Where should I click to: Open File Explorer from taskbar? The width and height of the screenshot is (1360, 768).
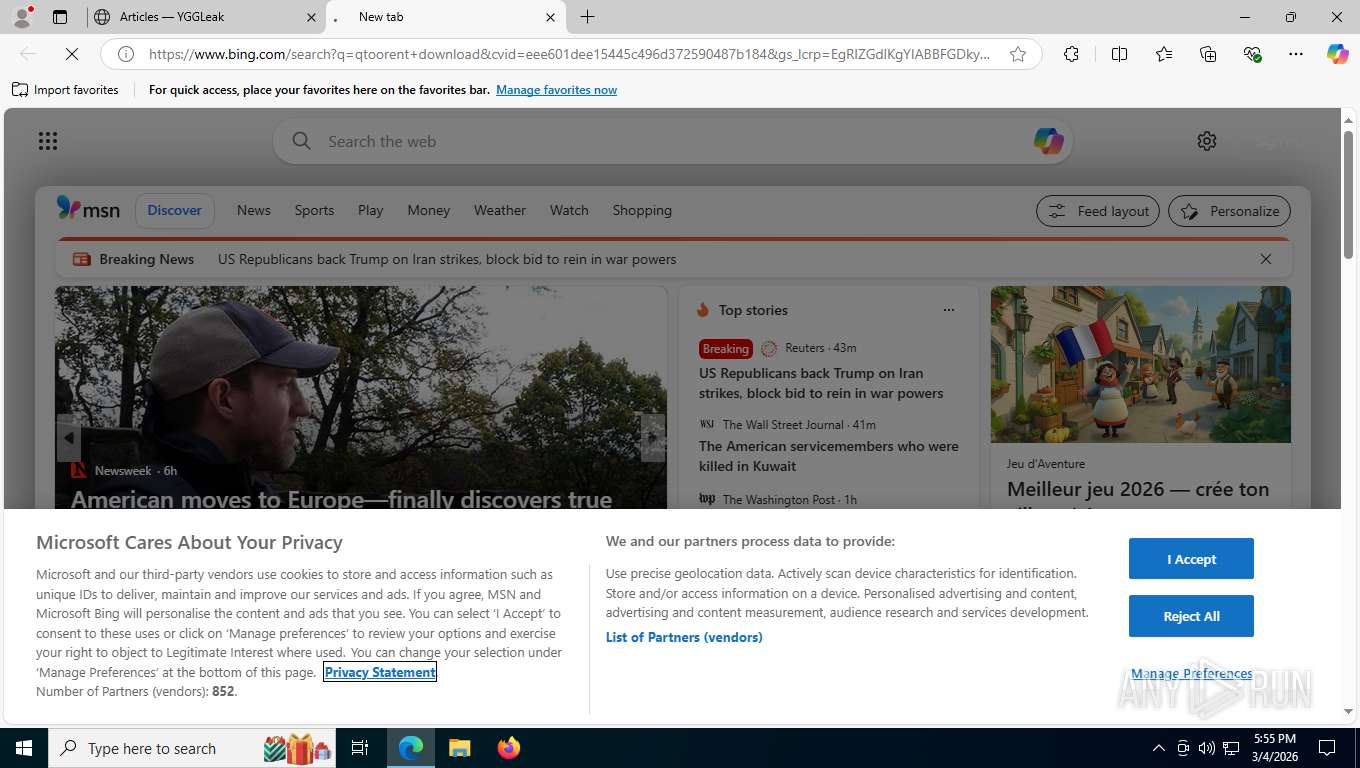pos(459,748)
